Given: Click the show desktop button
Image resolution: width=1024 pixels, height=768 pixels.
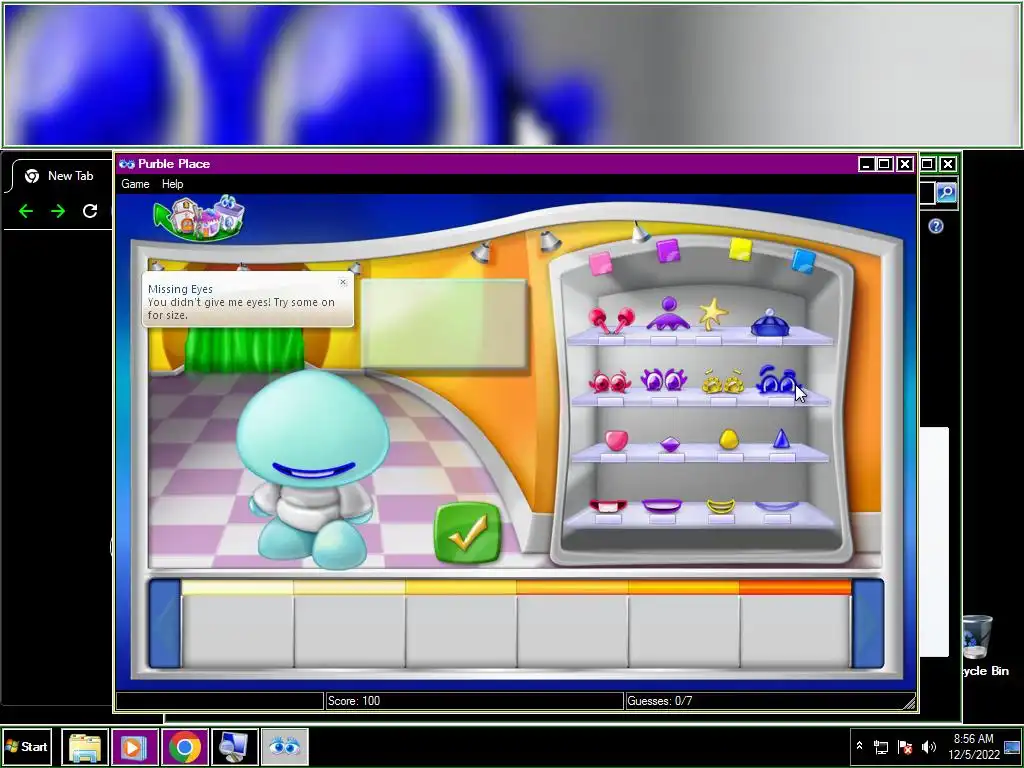Looking at the screenshot, I should click(1014, 747).
